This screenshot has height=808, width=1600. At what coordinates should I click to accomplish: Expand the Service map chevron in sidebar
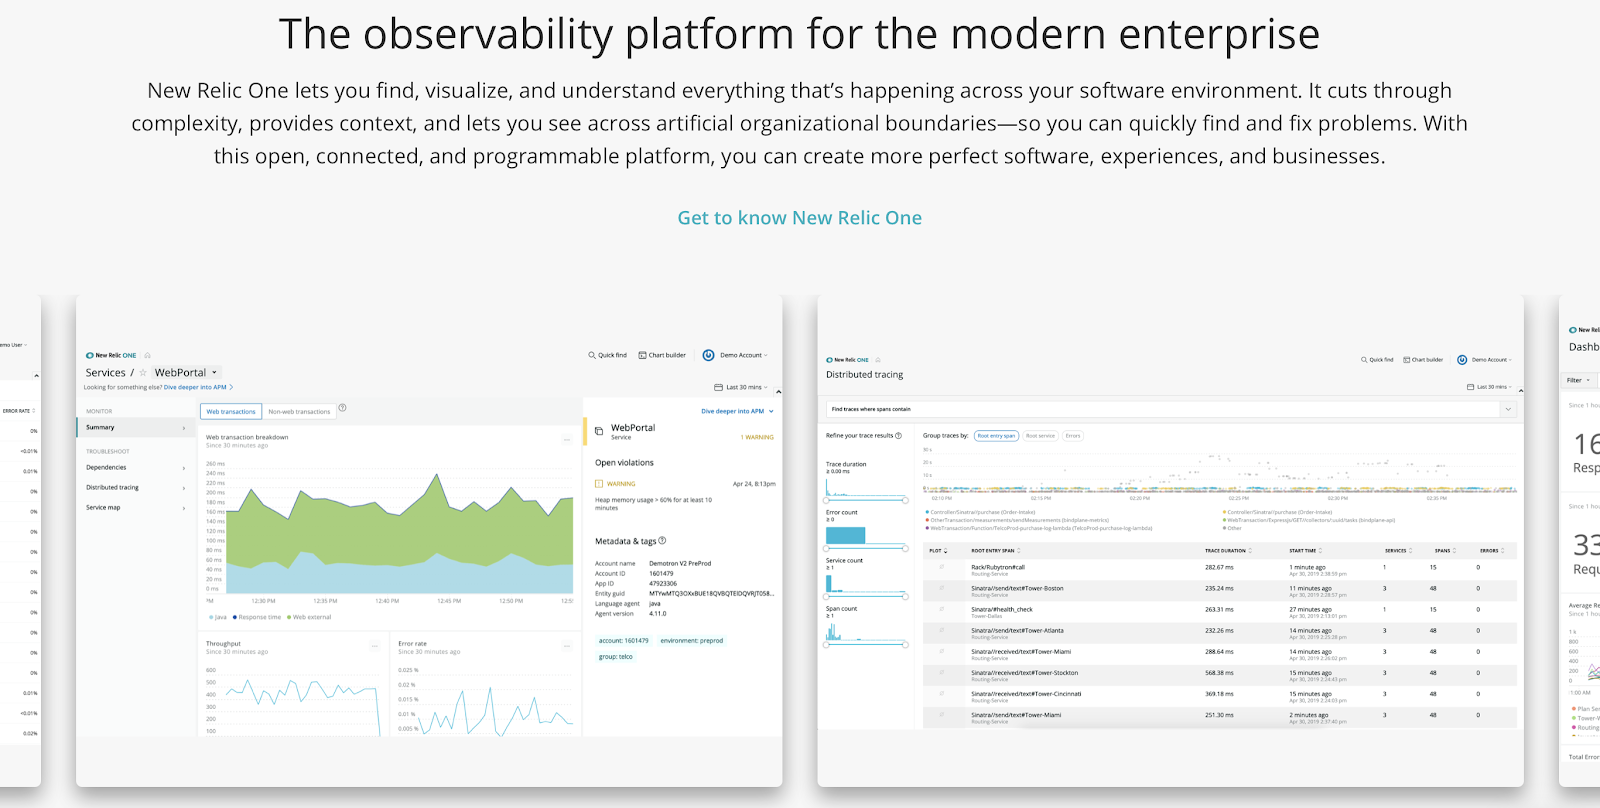click(184, 508)
